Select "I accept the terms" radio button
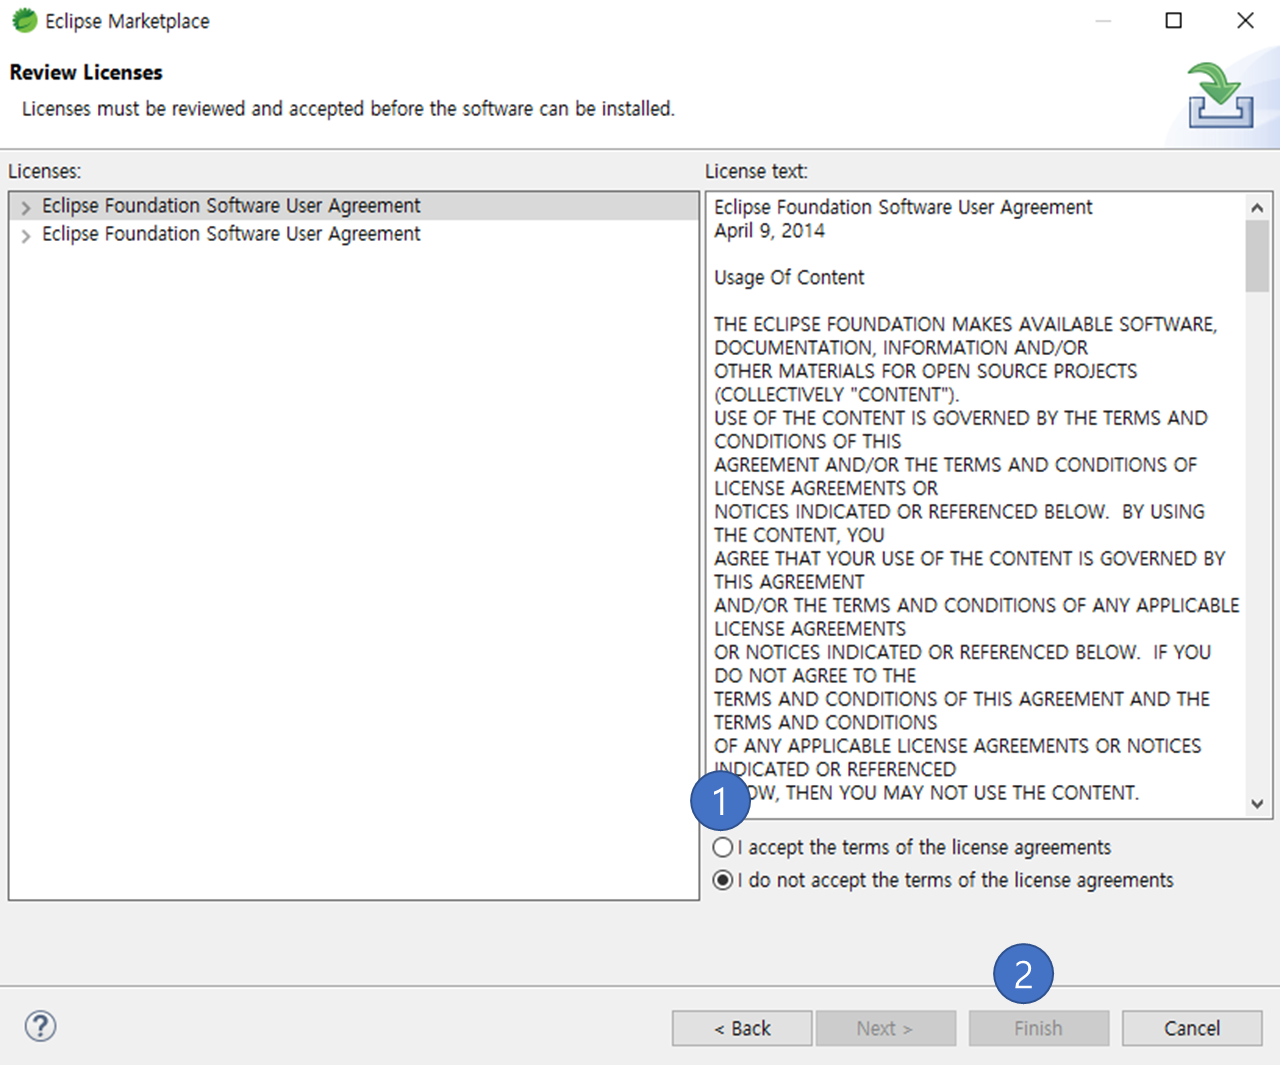1280x1065 pixels. [723, 847]
